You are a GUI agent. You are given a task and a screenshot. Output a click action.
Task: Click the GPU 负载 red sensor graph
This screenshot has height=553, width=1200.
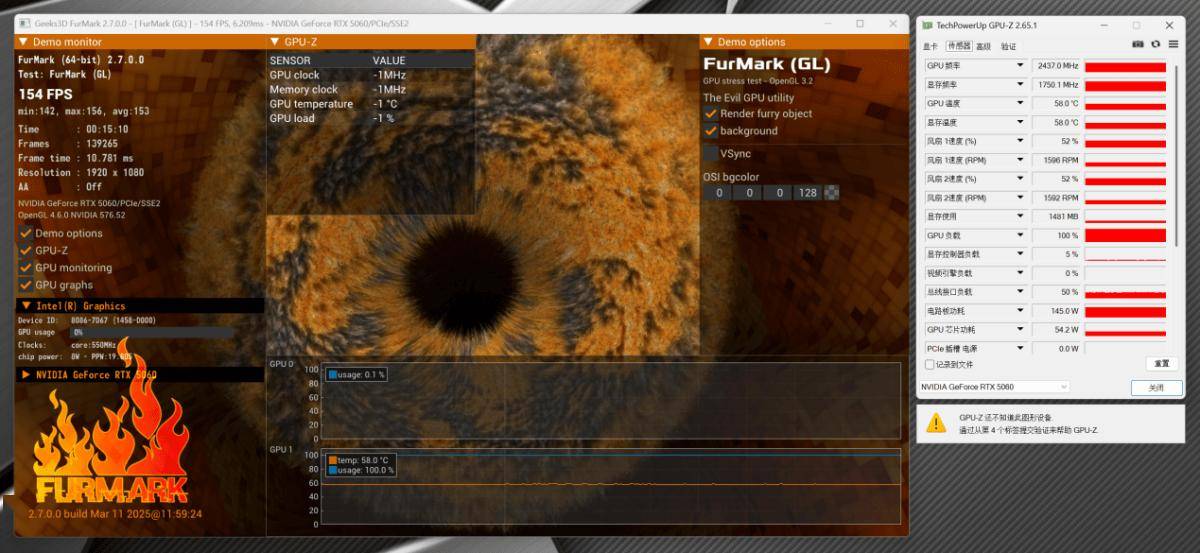(x=1125, y=236)
